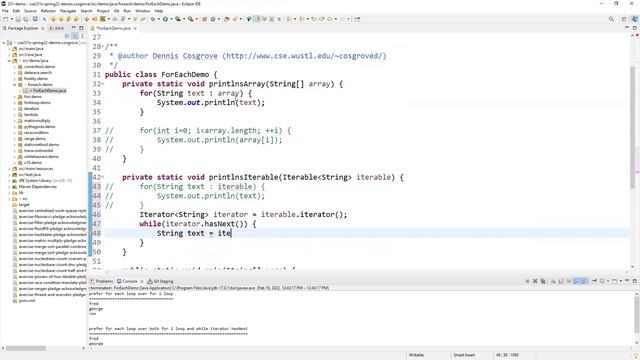The image size is (640, 360).
Task: Select the pom.xml file
Action: (x=27, y=300)
